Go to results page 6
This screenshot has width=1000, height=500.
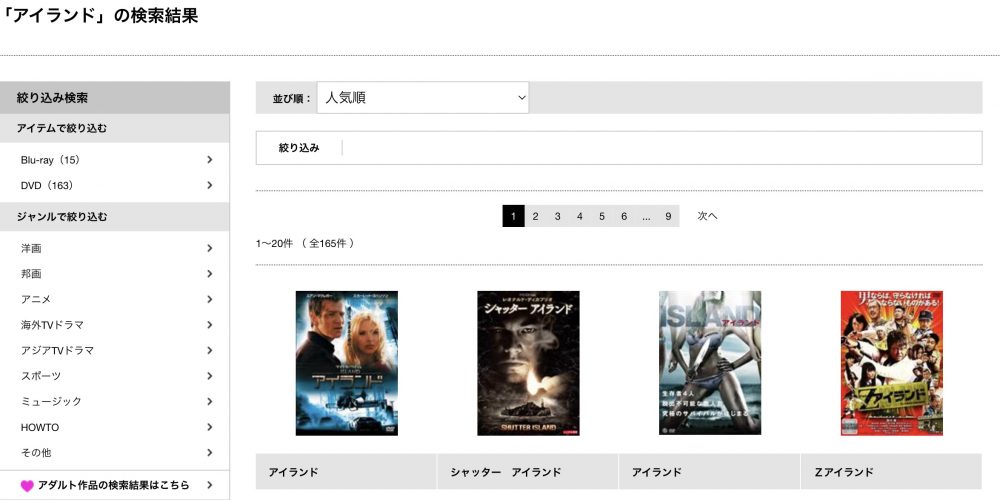(624, 216)
